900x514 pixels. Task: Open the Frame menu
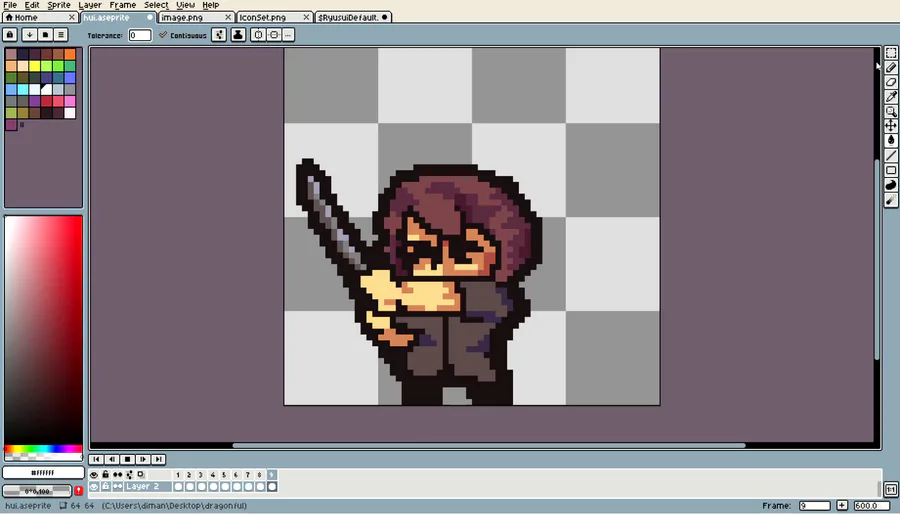click(122, 5)
